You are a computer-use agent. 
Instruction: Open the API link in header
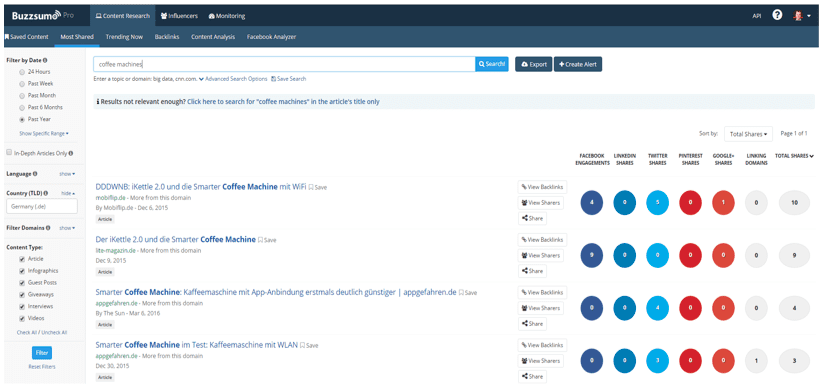click(x=757, y=16)
